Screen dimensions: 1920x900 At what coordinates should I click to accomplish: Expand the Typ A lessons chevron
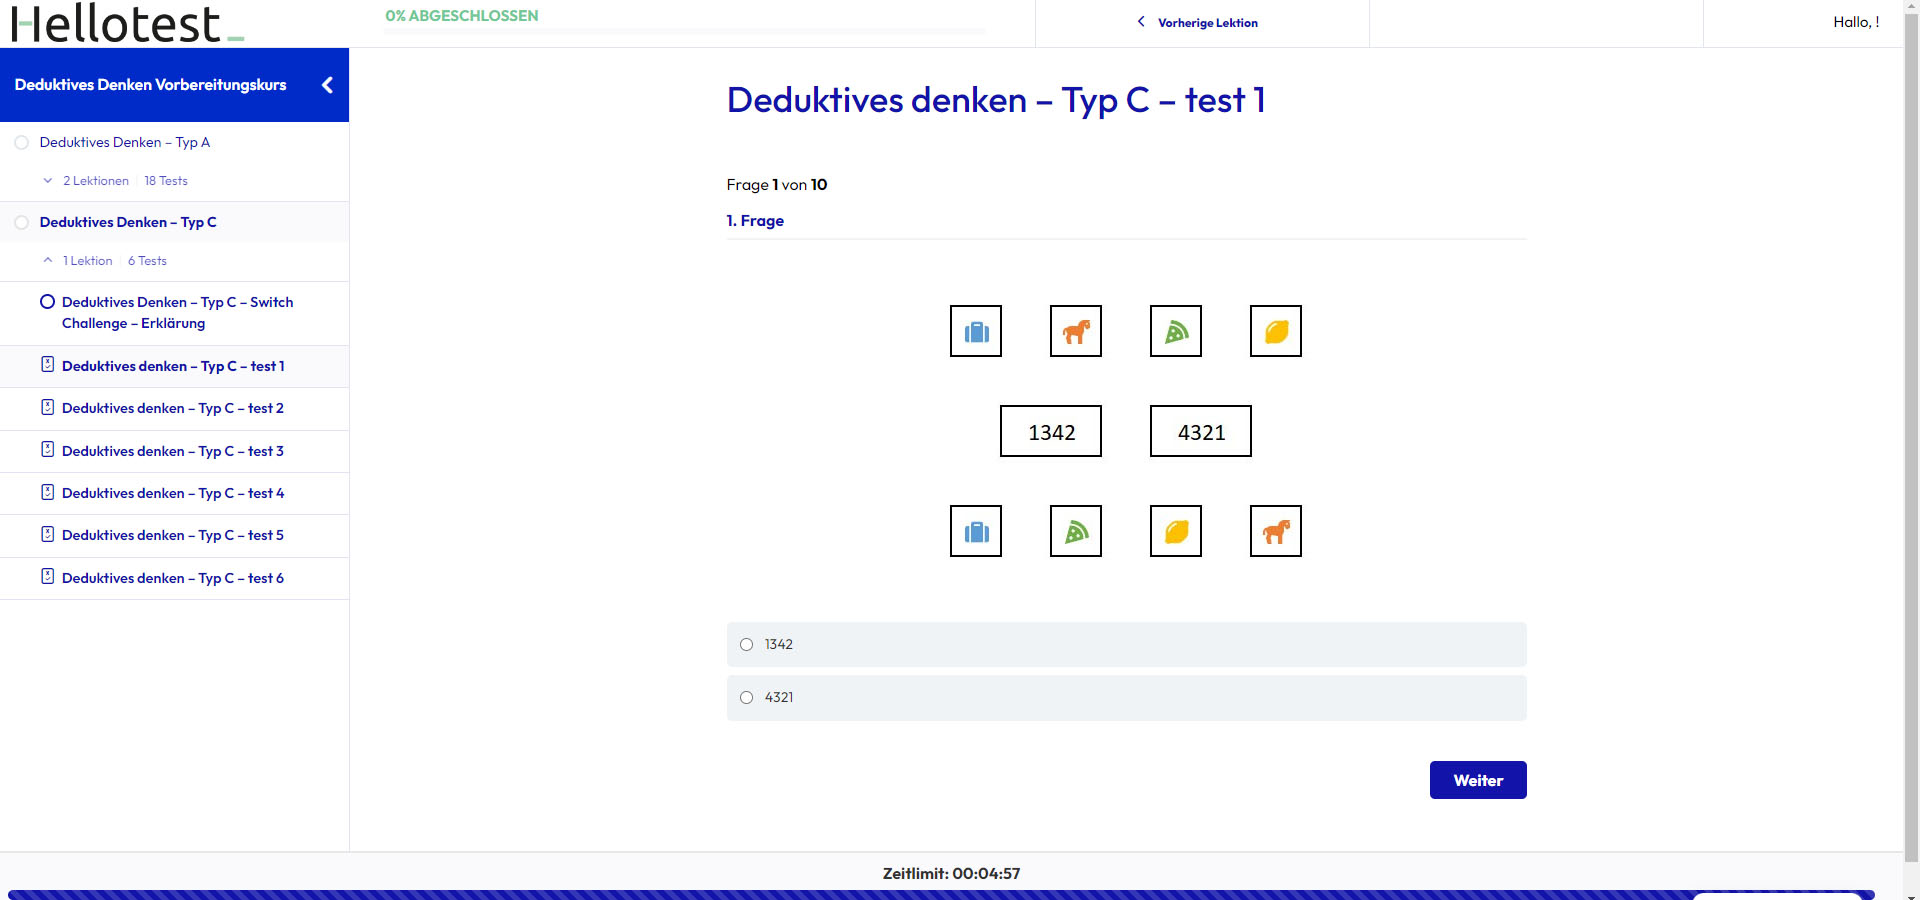tap(47, 181)
